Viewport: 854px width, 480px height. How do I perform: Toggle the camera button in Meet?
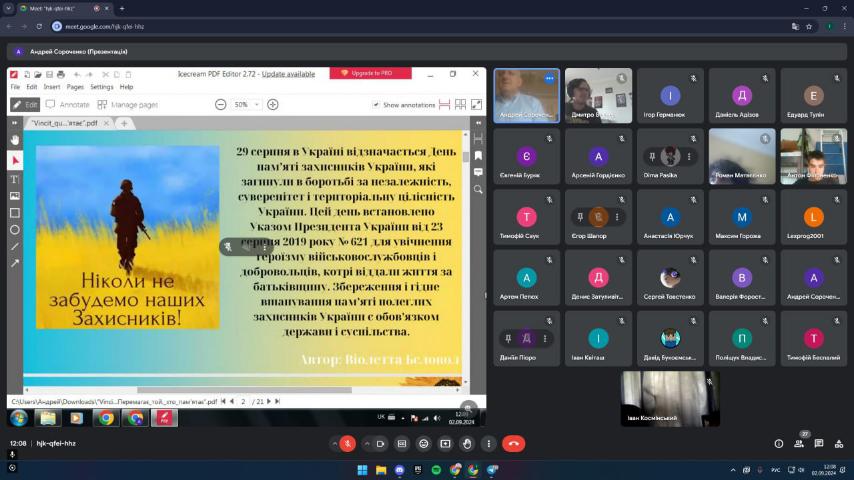point(380,443)
